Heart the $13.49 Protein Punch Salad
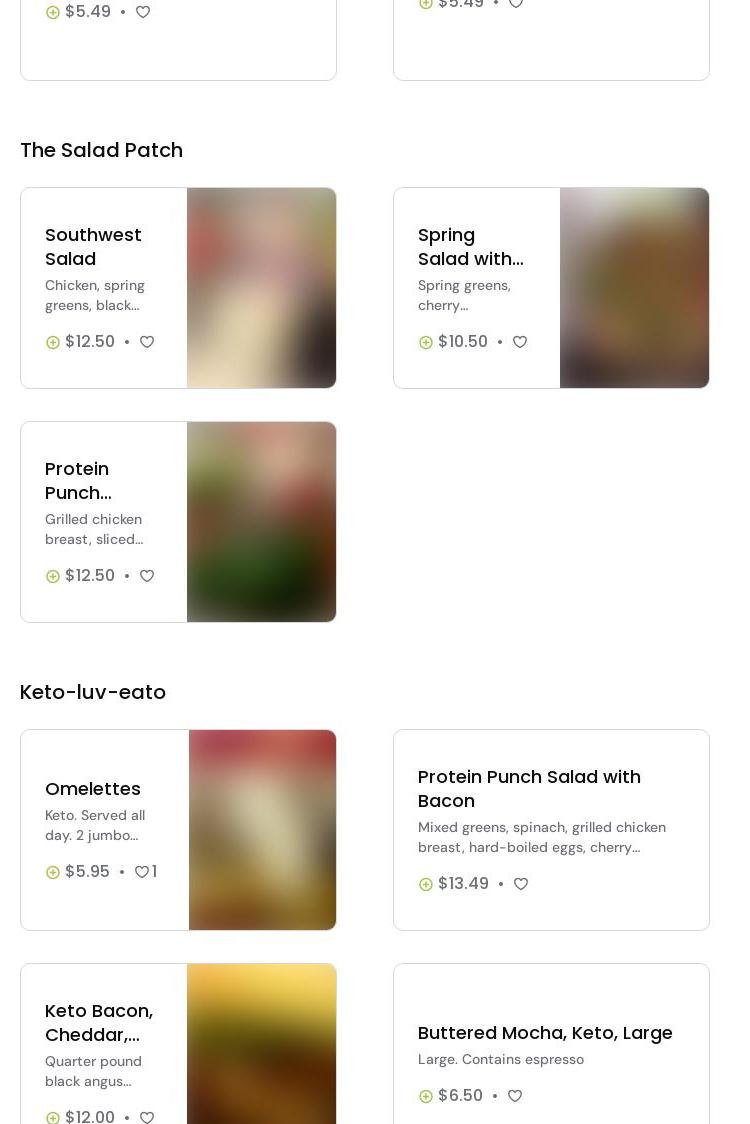The height and width of the screenshot is (1124, 750). [x=521, y=884]
